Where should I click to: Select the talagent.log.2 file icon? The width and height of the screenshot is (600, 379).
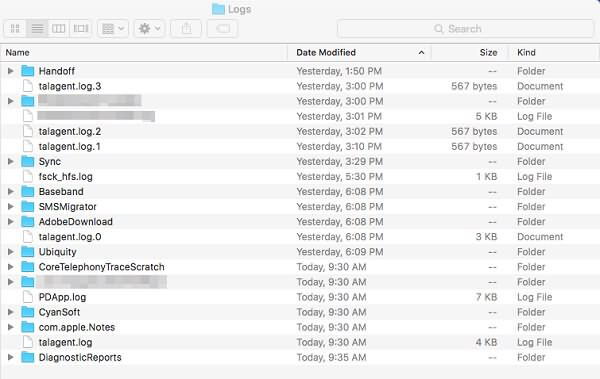click(28, 131)
